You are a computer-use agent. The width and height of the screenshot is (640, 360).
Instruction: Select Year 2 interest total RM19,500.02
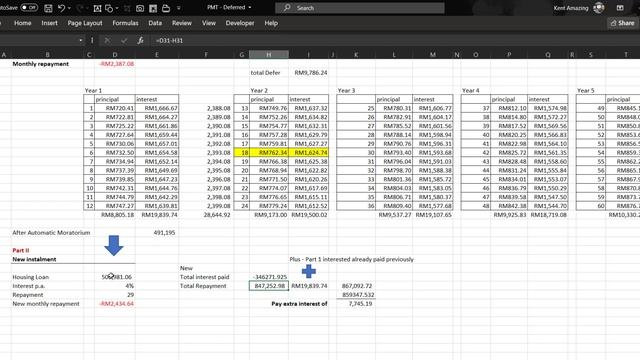click(309, 215)
